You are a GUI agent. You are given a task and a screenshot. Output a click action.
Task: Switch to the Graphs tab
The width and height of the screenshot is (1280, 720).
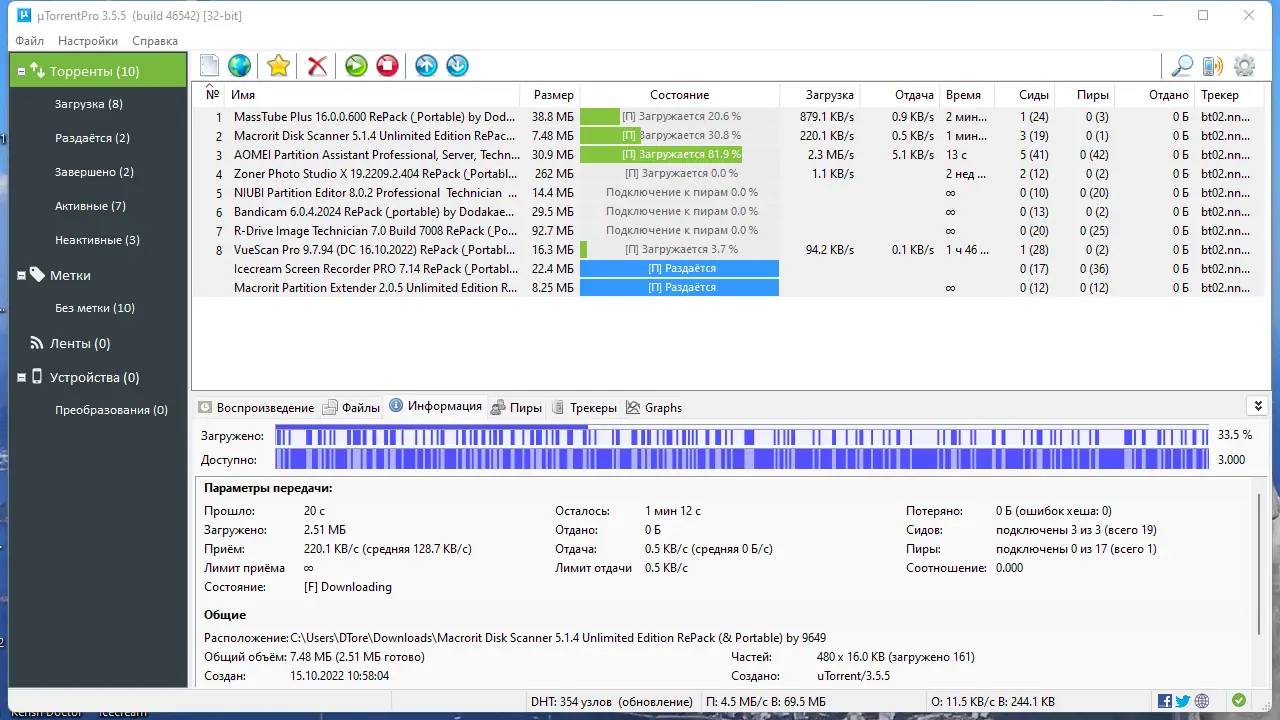[x=654, y=407]
